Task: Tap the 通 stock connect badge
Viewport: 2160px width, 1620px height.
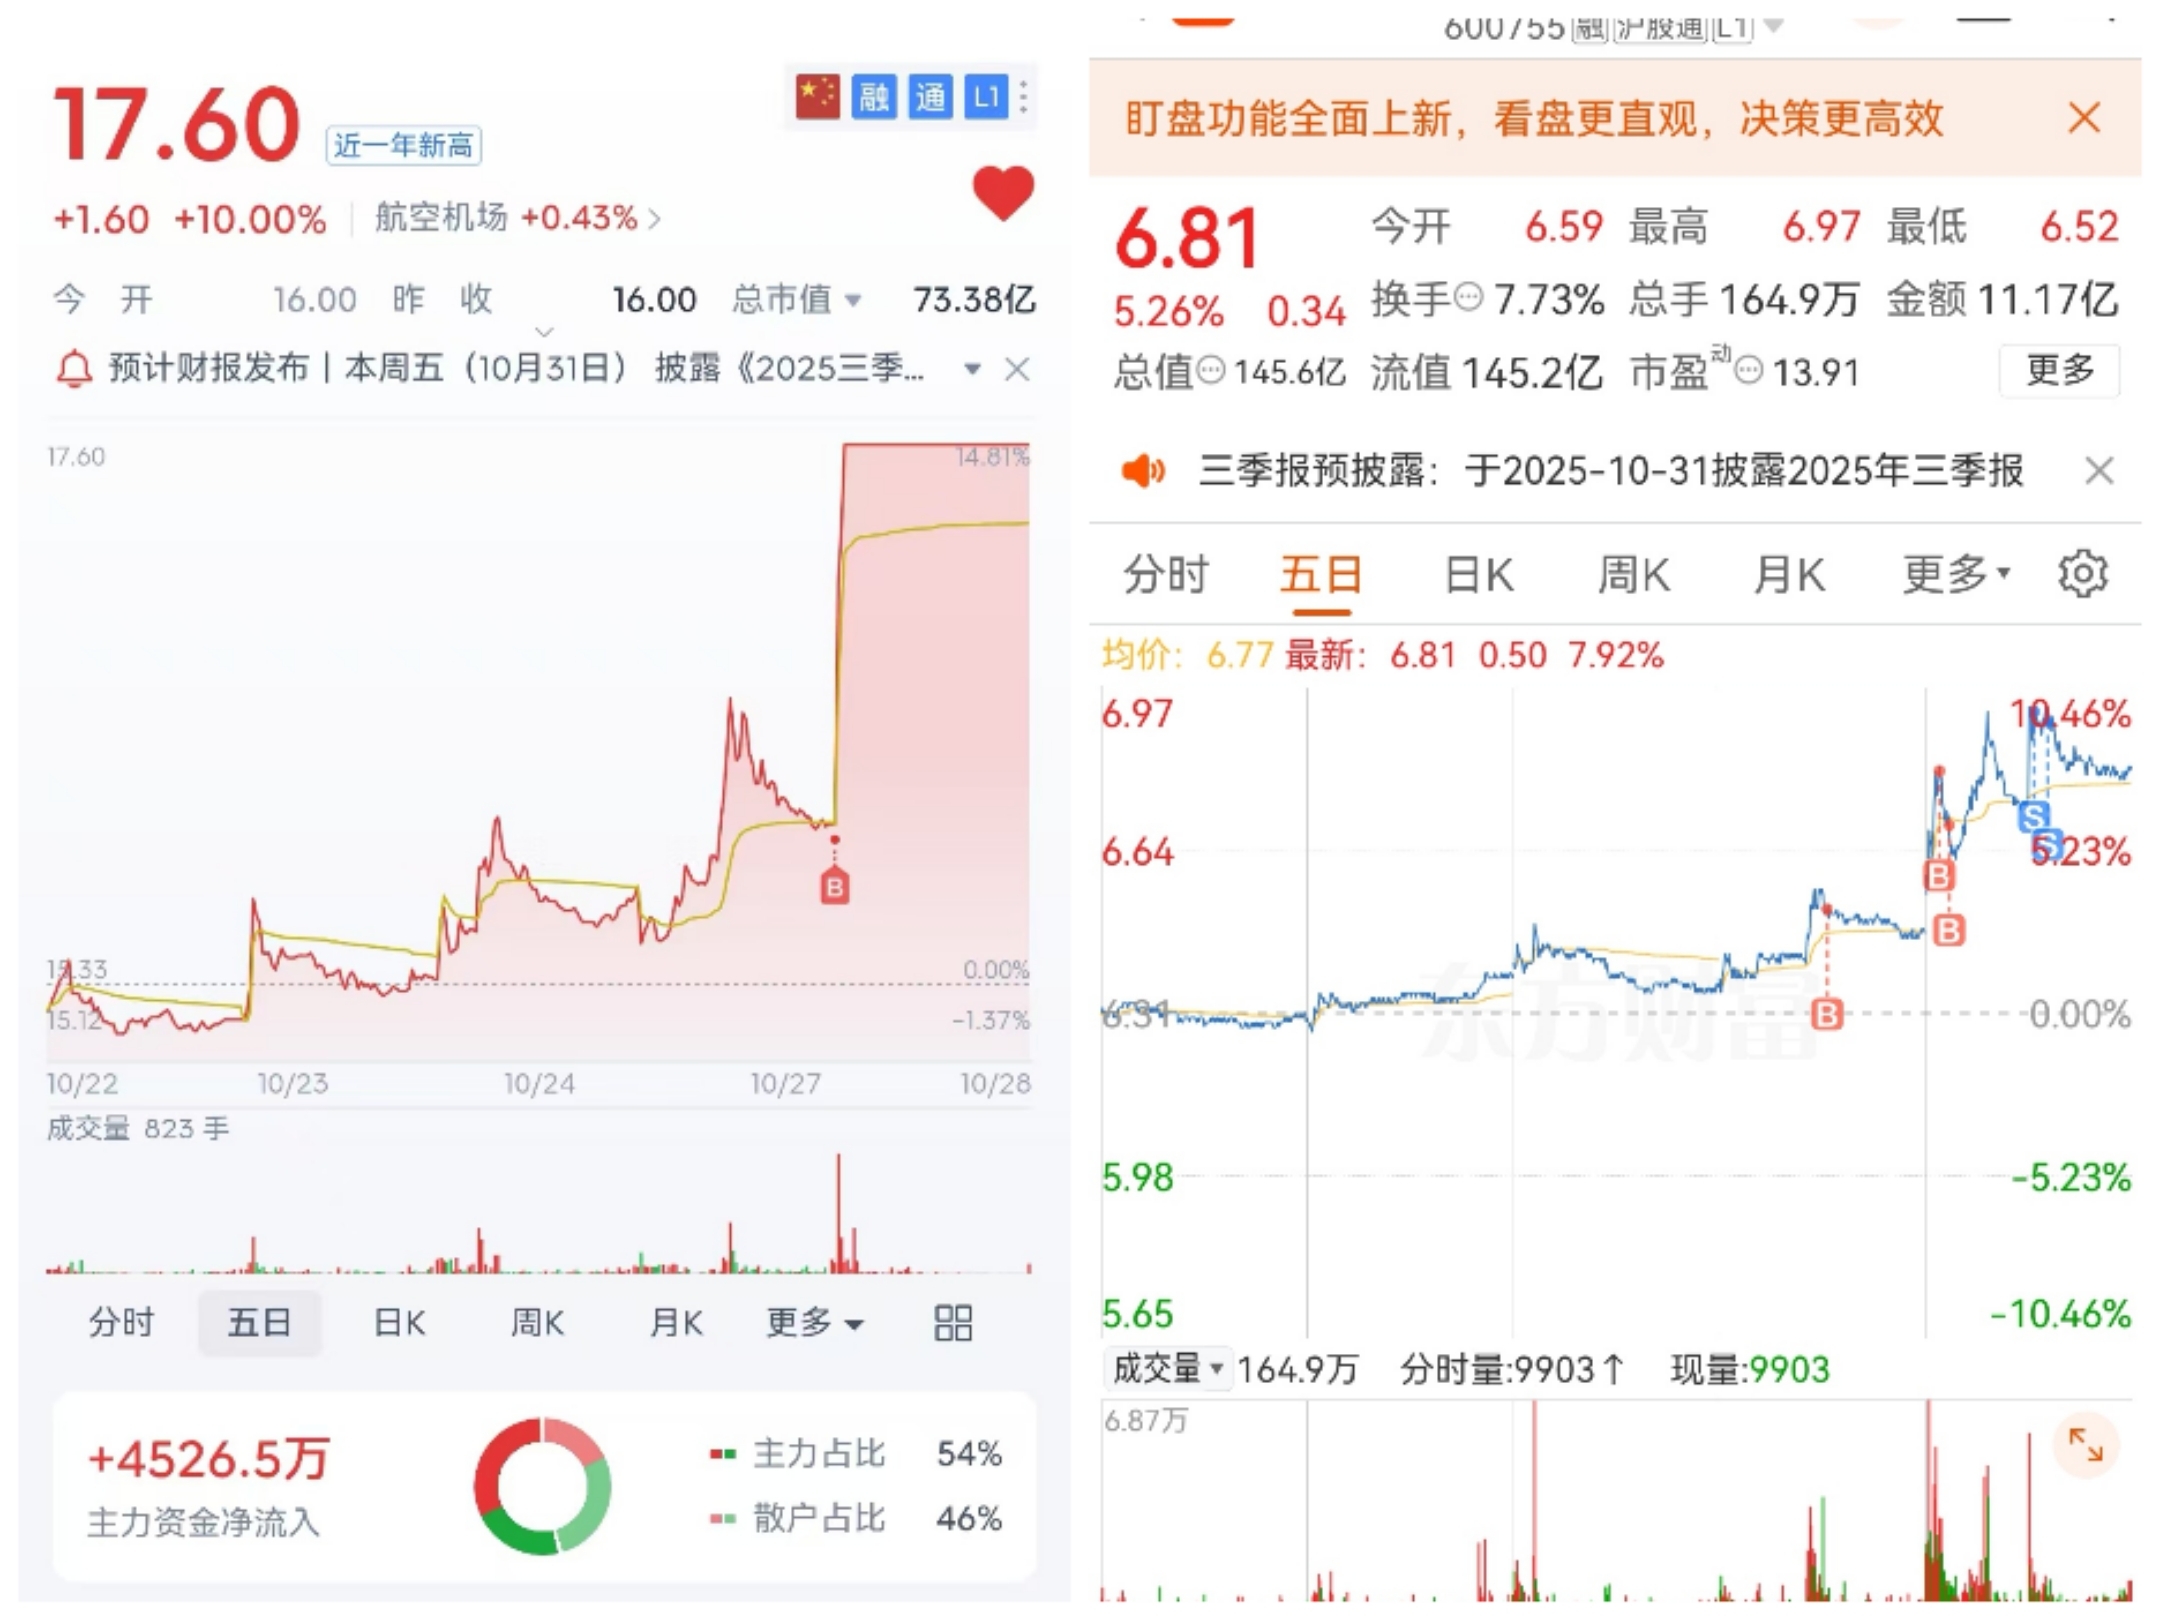Action: click(x=930, y=97)
